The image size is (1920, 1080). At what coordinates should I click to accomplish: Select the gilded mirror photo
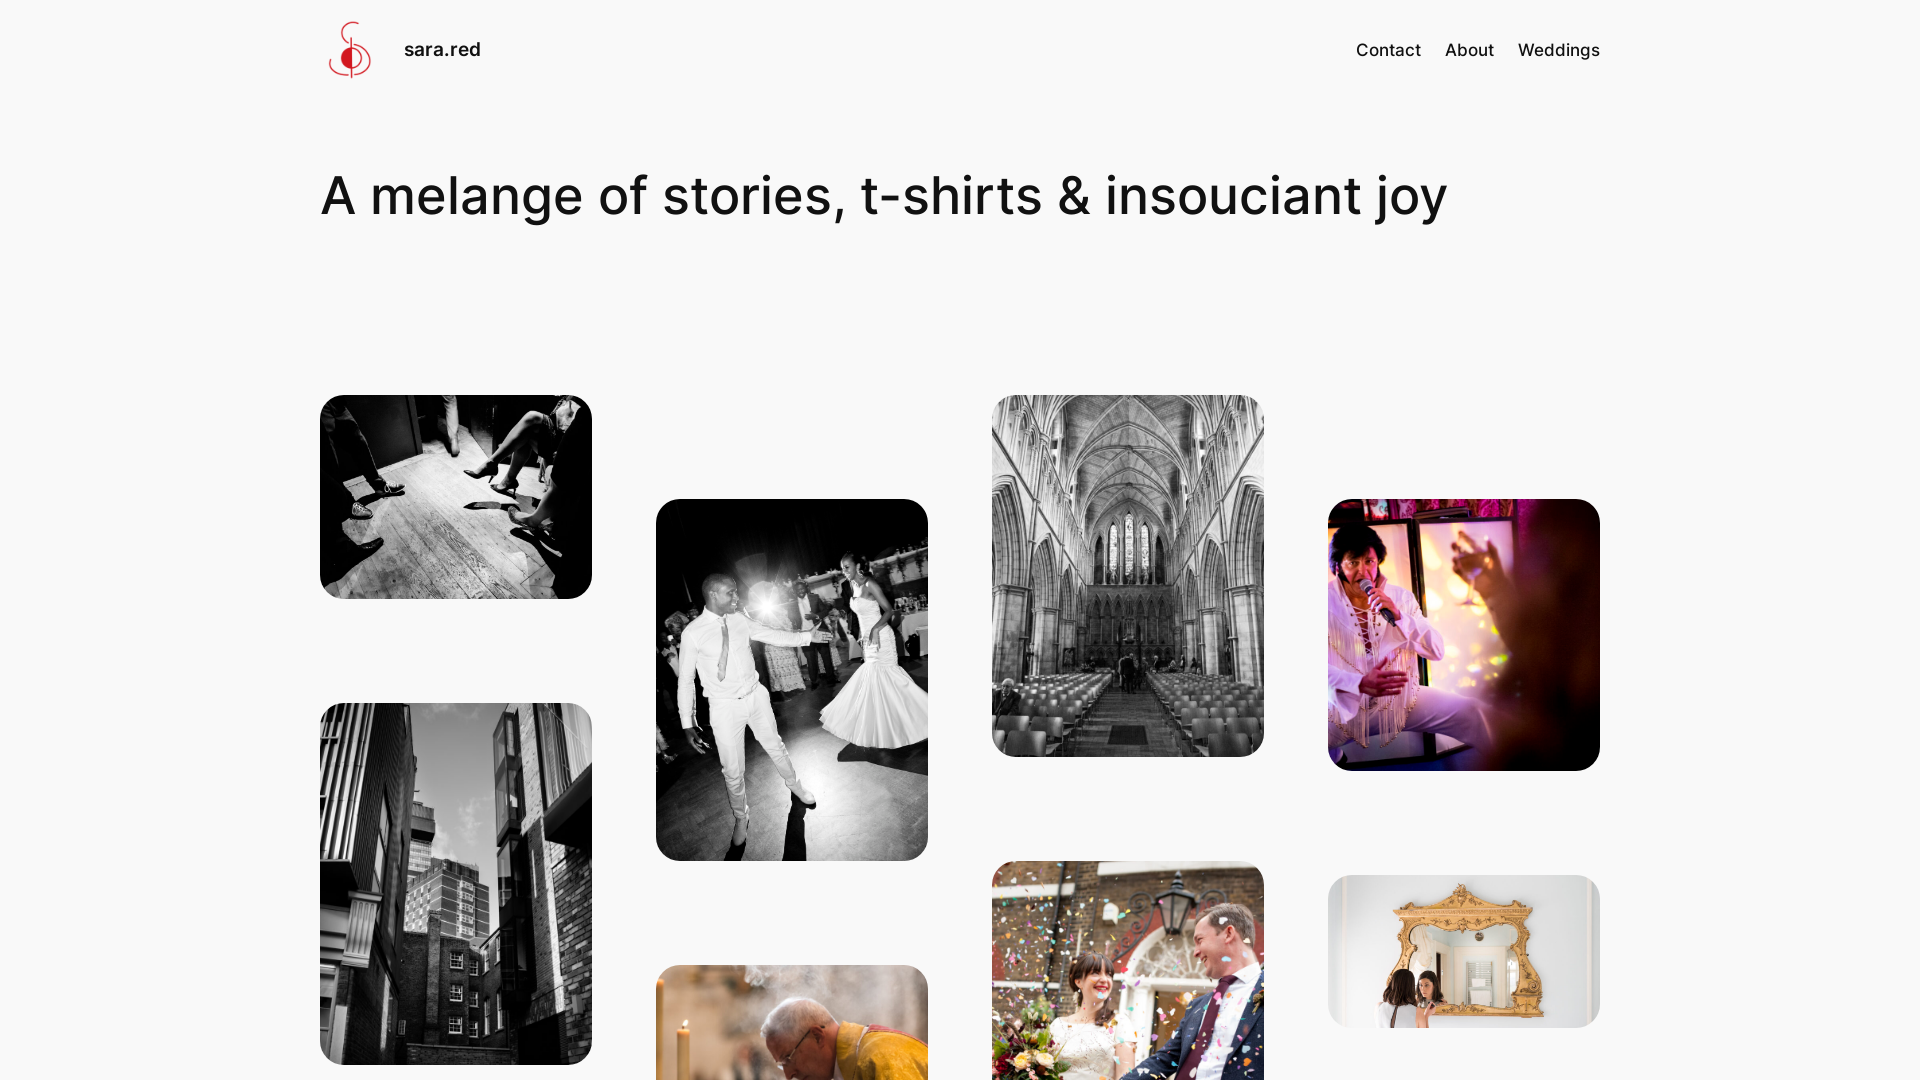1464,951
